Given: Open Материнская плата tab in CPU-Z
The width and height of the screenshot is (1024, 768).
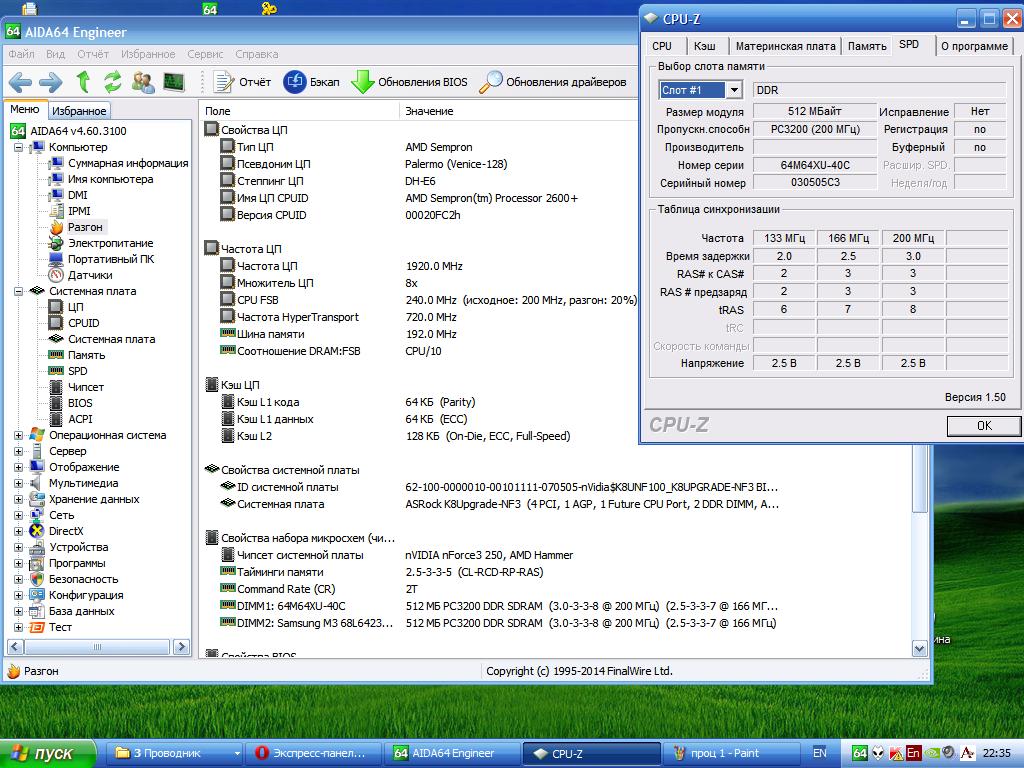Looking at the screenshot, I should click(x=785, y=46).
